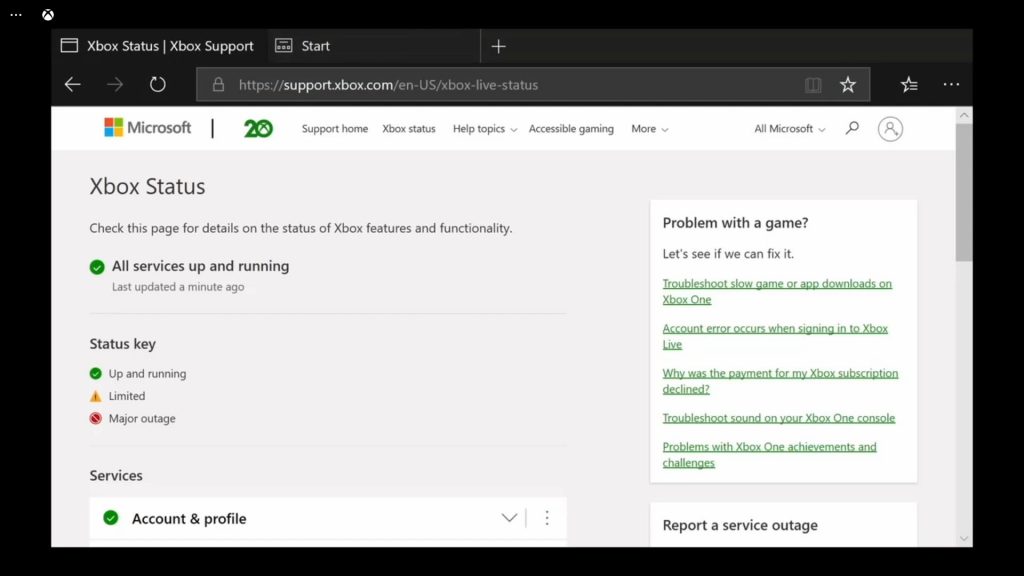Open Account error occurs when signing in link
The image size is (1024, 576).
(775, 336)
